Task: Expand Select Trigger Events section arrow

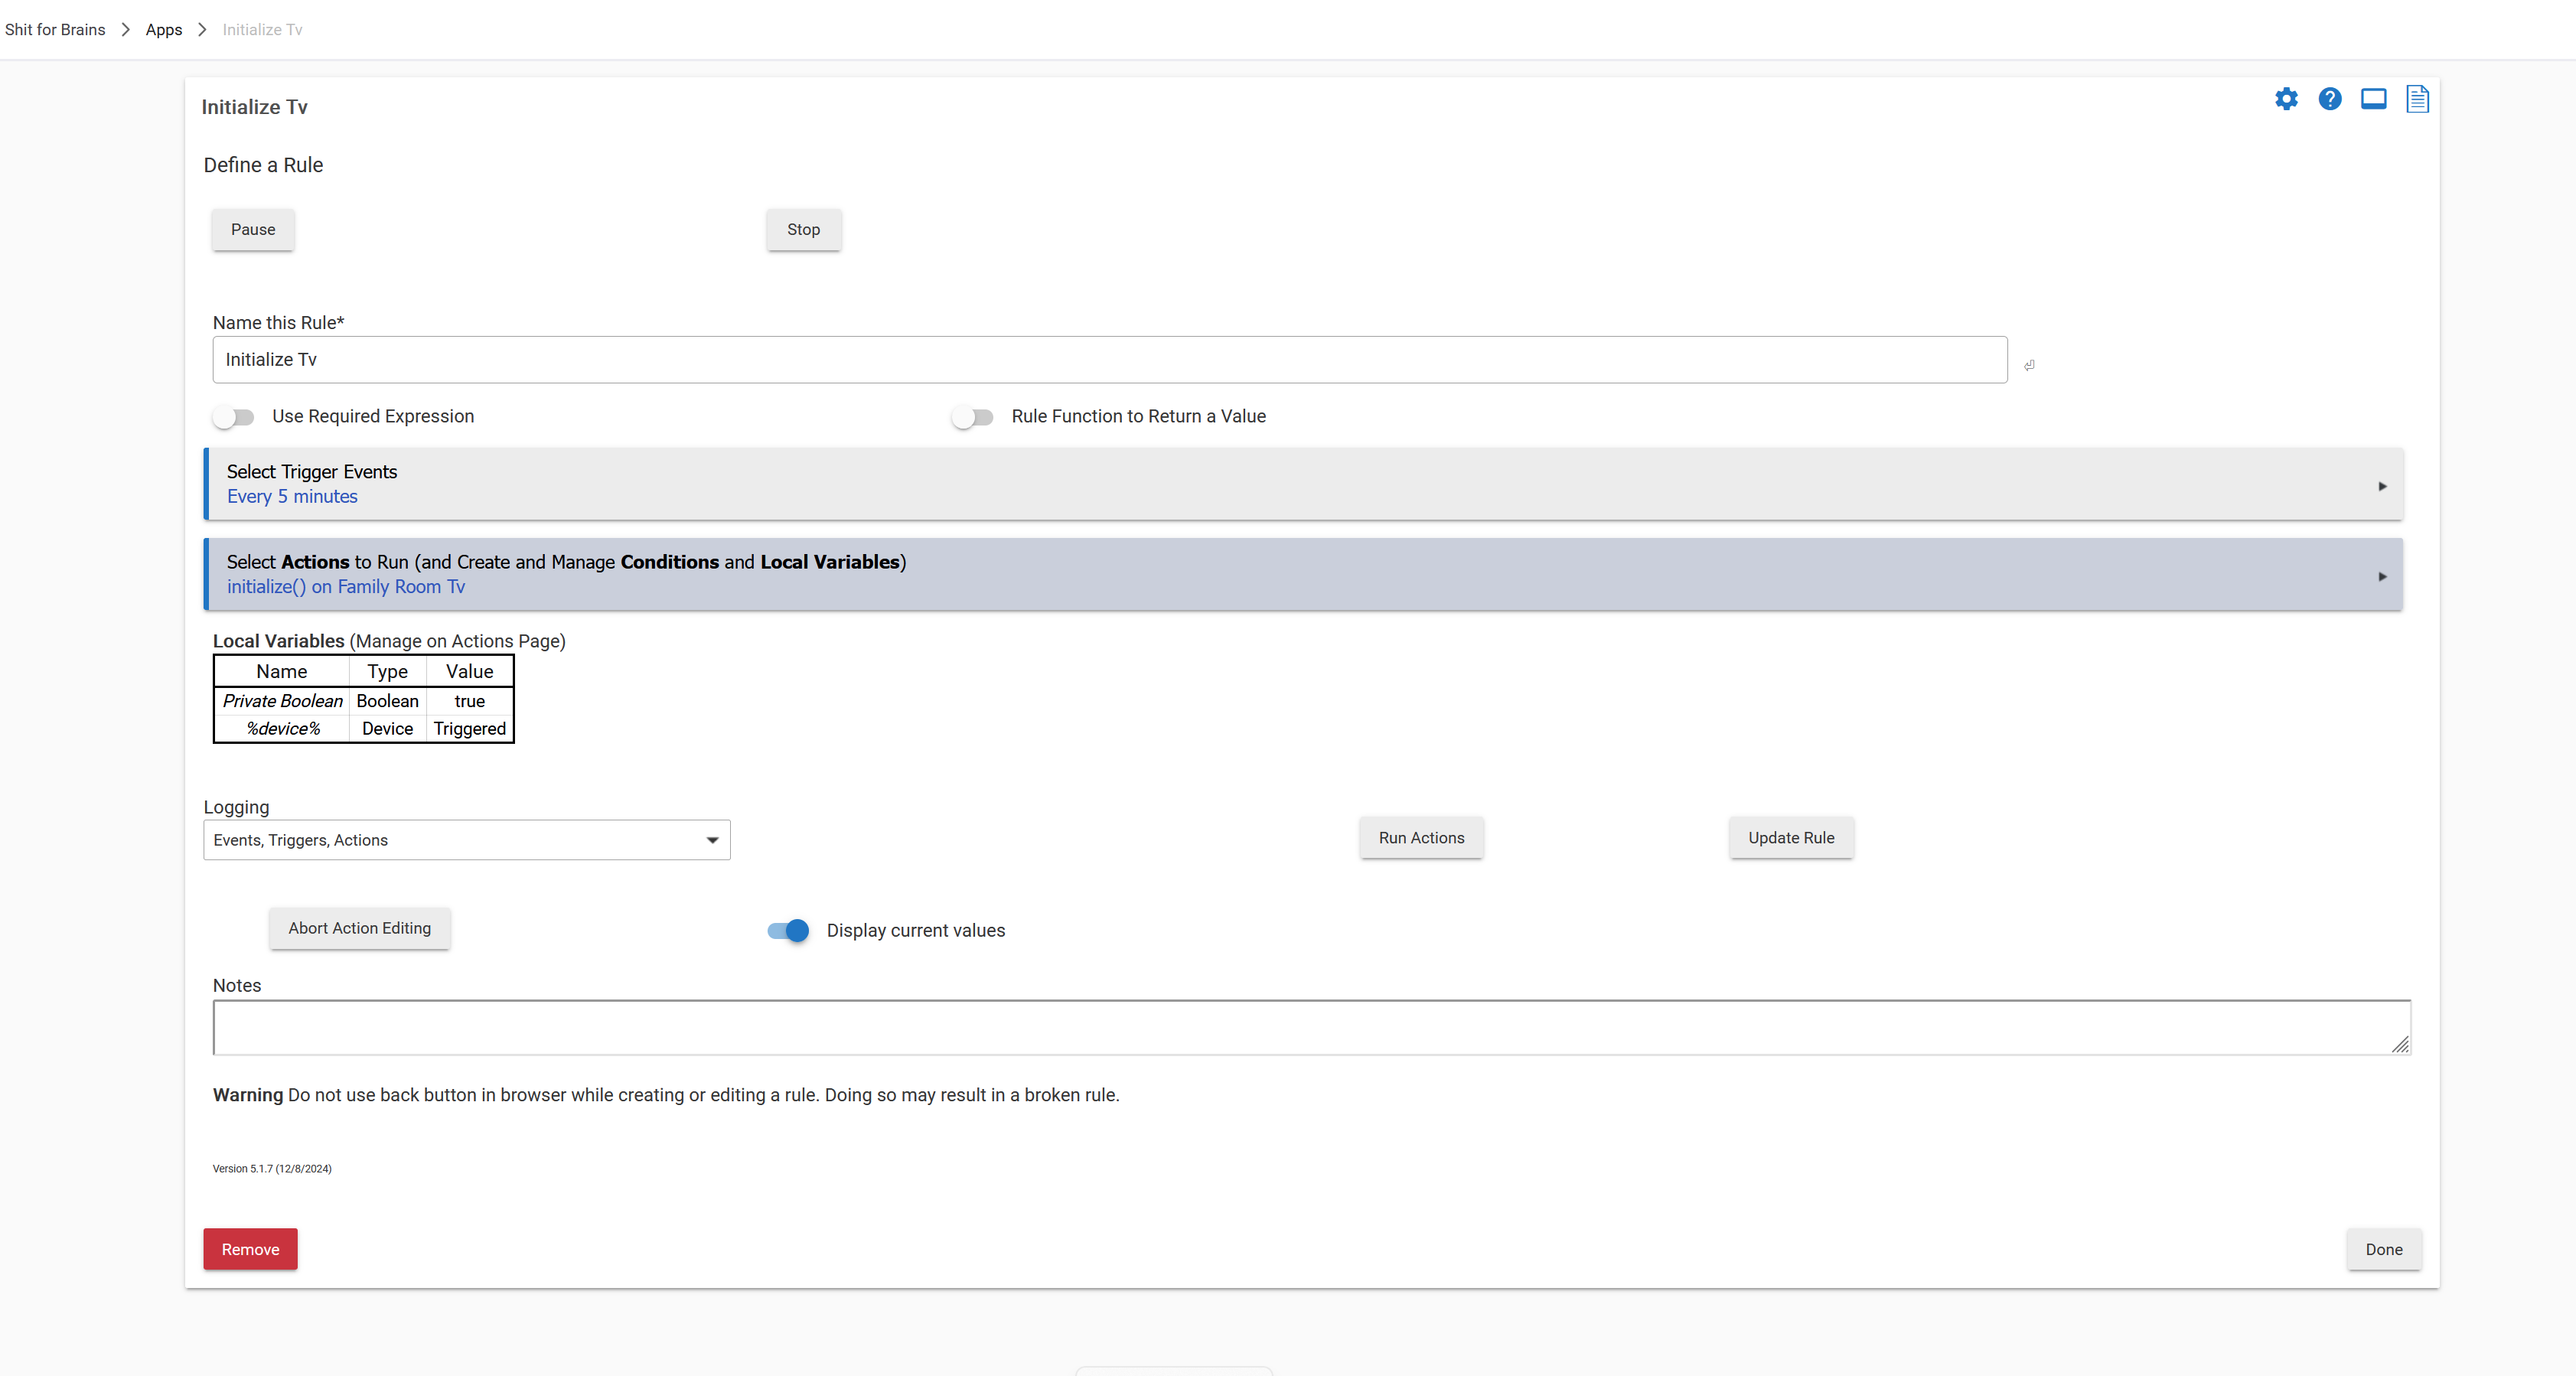Action: coord(2382,486)
